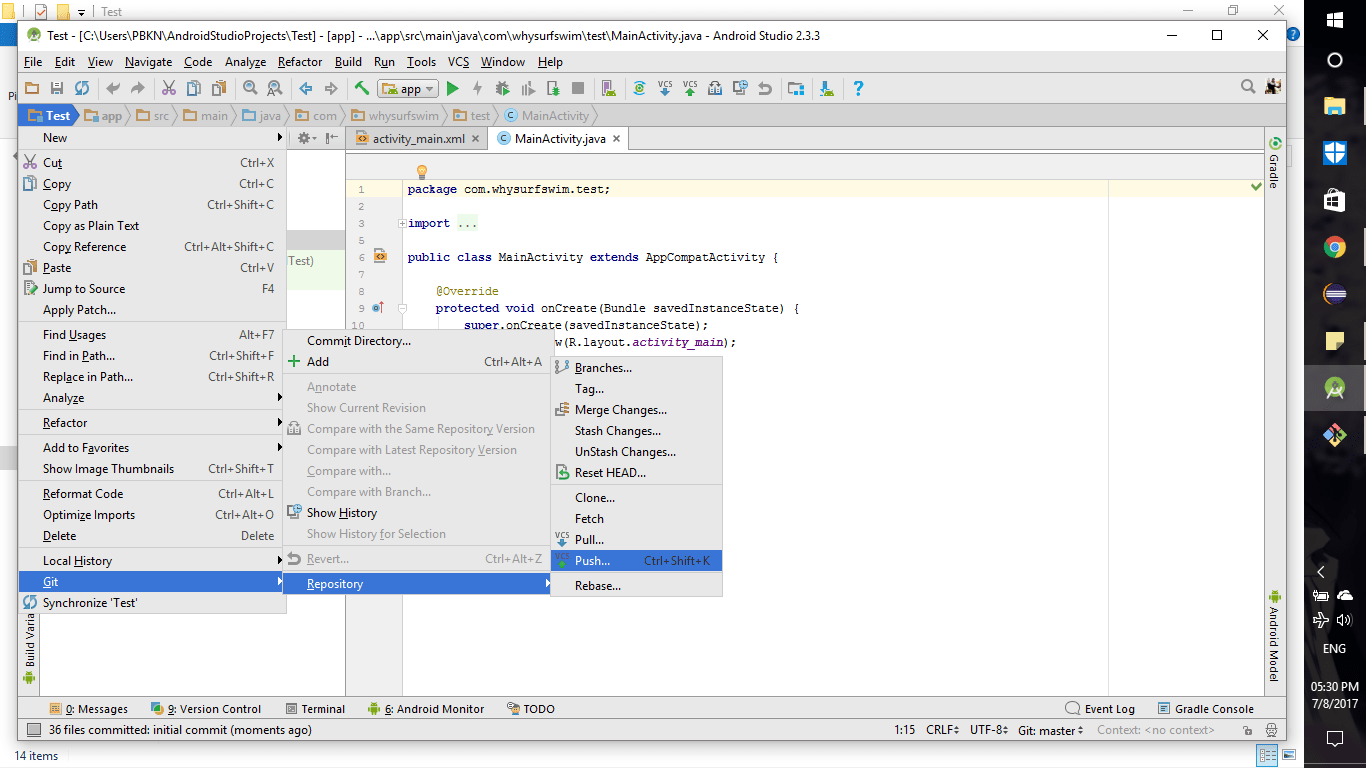Open the Terminal tool window
This screenshot has height=768, width=1366.
pyautogui.click(x=316, y=708)
